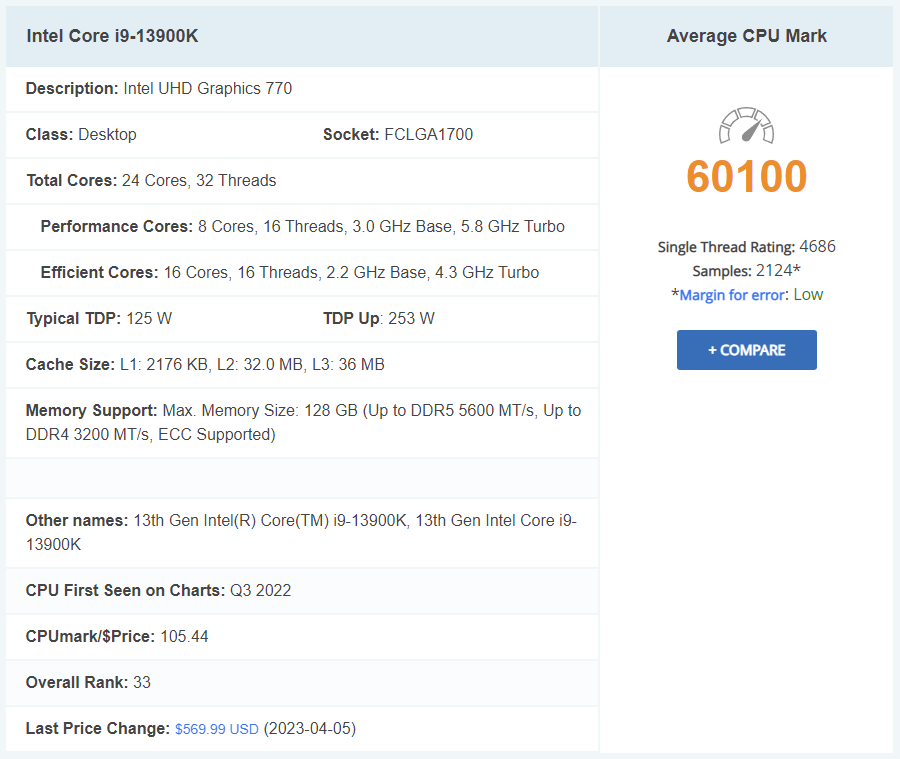Click the Average CPU Mark heading
Viewport: 900px width, 759px height.
click(x=746, y=36)
